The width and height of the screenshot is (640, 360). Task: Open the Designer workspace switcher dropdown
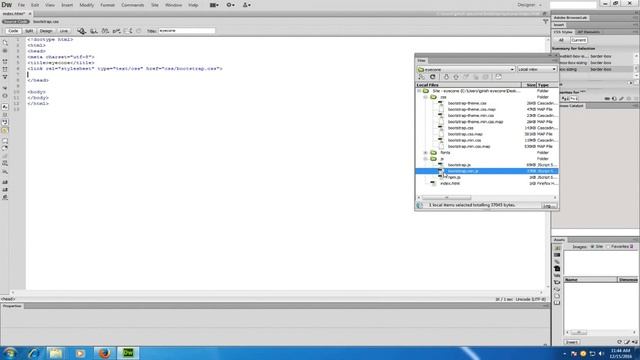(530, 5)
